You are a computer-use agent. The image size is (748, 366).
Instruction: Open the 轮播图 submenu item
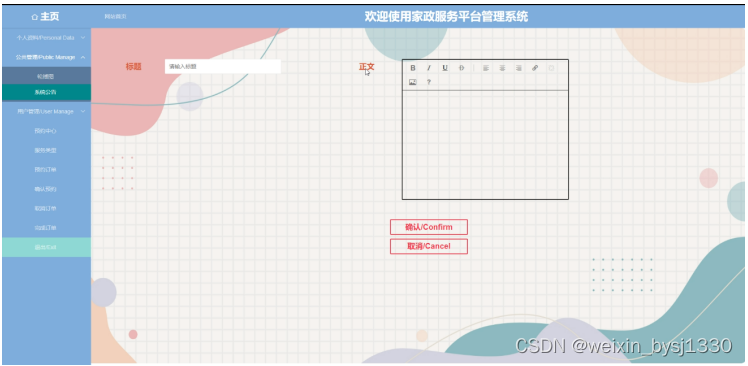[x=46, y=75]
